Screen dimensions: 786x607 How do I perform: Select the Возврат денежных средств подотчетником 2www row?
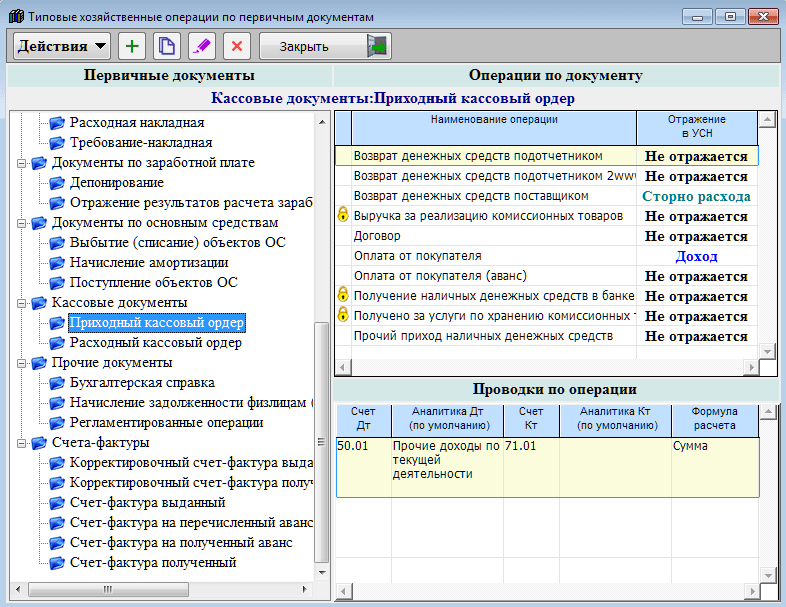tap(546, 176)
